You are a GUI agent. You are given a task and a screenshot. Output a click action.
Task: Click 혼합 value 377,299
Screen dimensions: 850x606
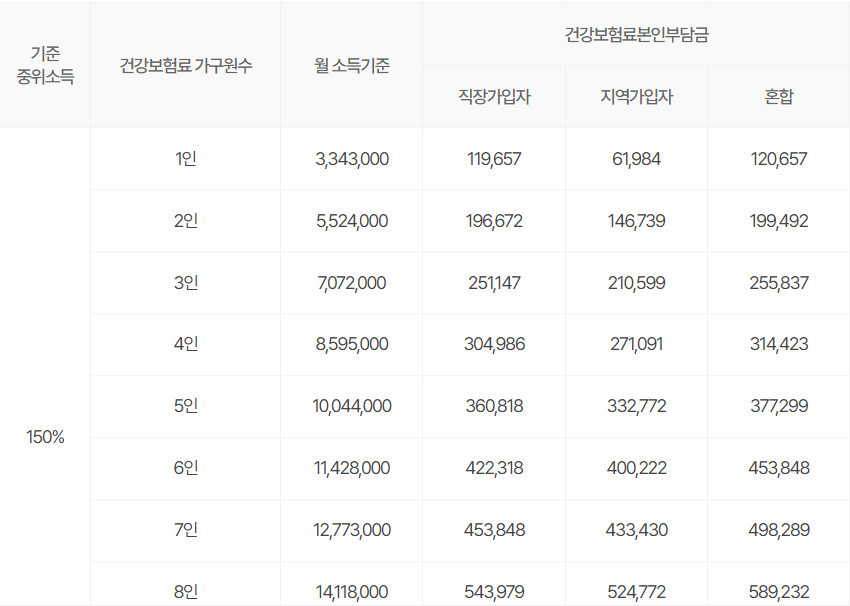[x=778, y=406]
